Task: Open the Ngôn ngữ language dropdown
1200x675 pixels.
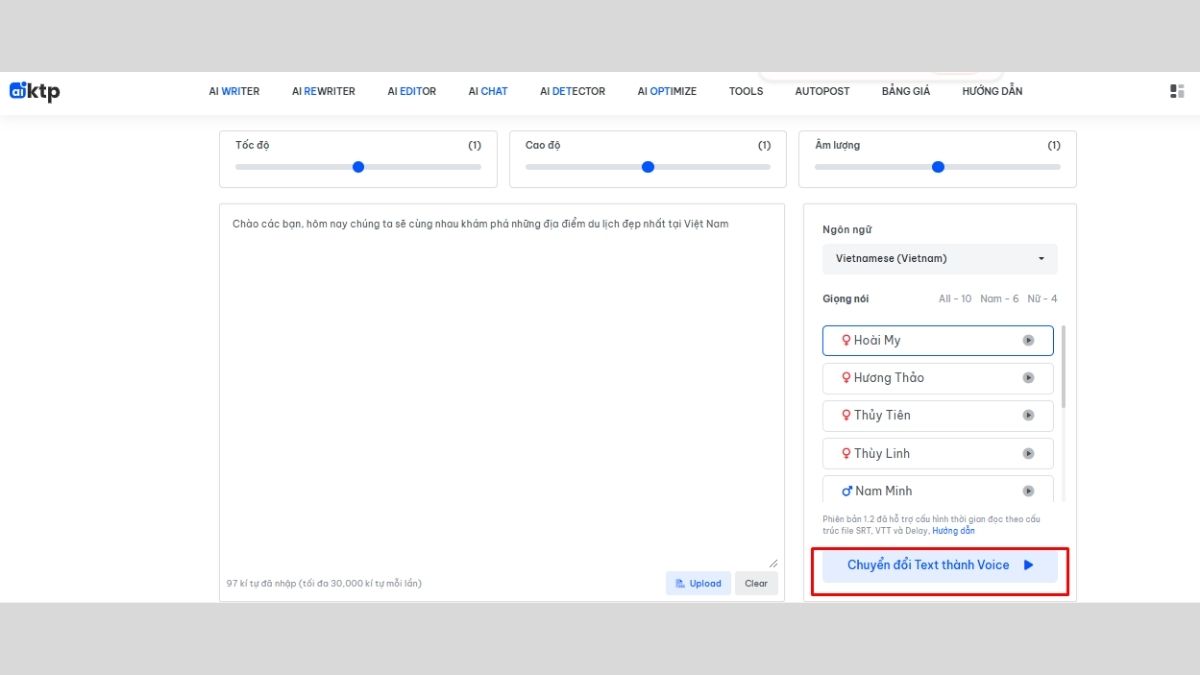Action: [940, 259]
